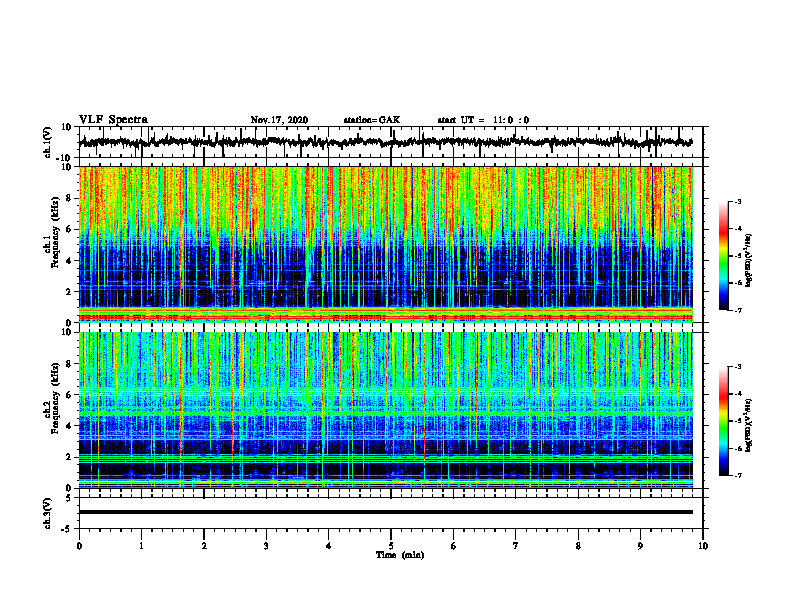Click the ch.3(V) flat line trace
Image resolution: width=792 pixels, height=612 pixels.
tap(385, 512)
